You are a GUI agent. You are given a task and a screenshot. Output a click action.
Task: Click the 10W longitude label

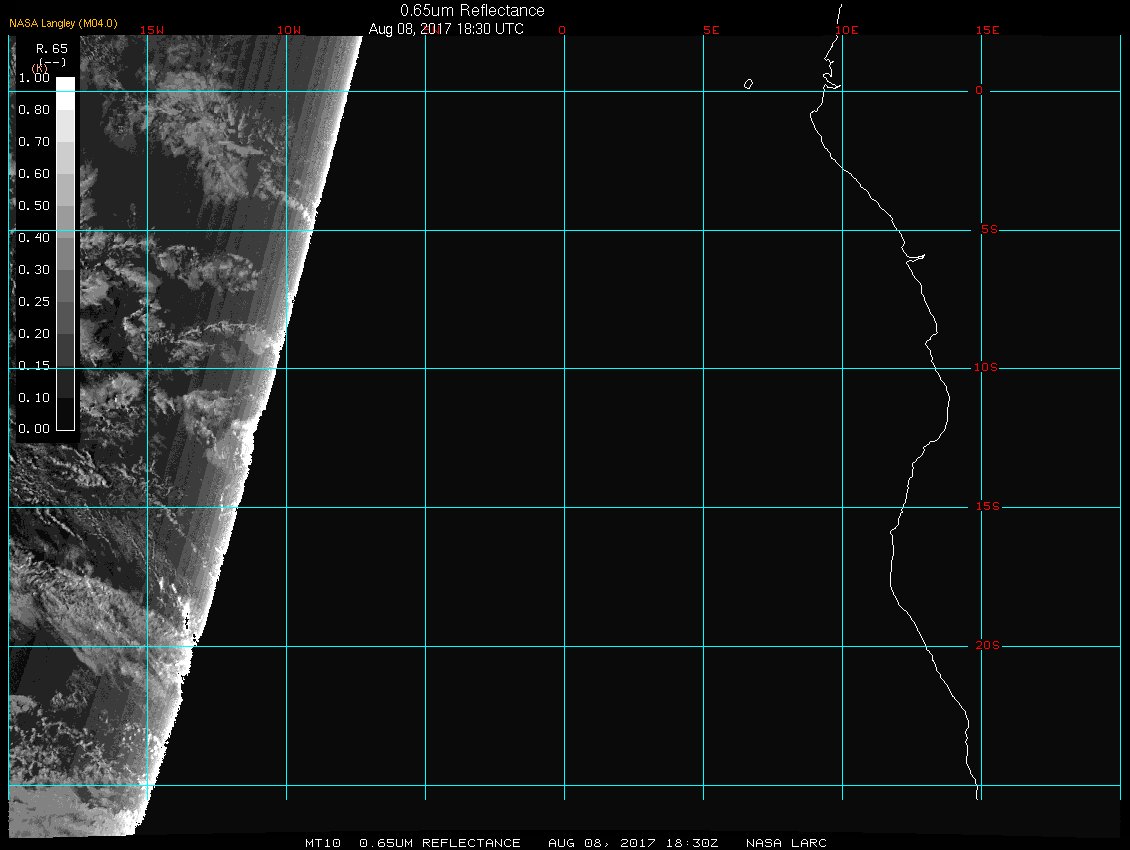pyautogui.click(x=289, y=30)
